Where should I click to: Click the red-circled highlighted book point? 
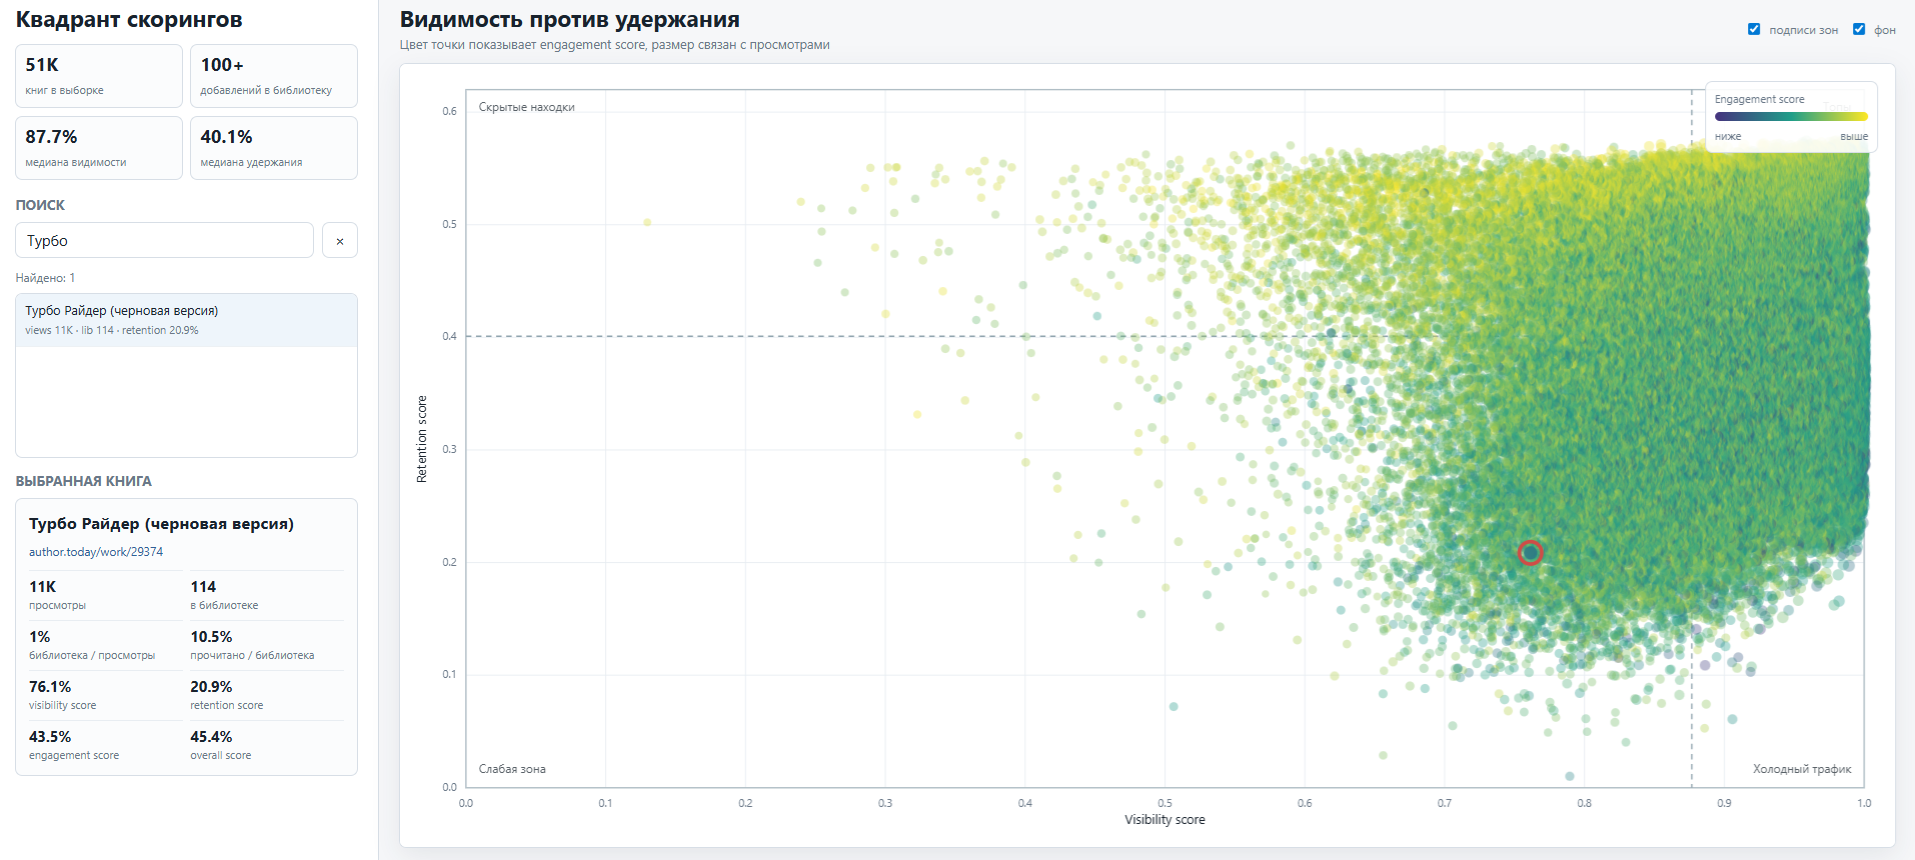[x=1530, y=552]
